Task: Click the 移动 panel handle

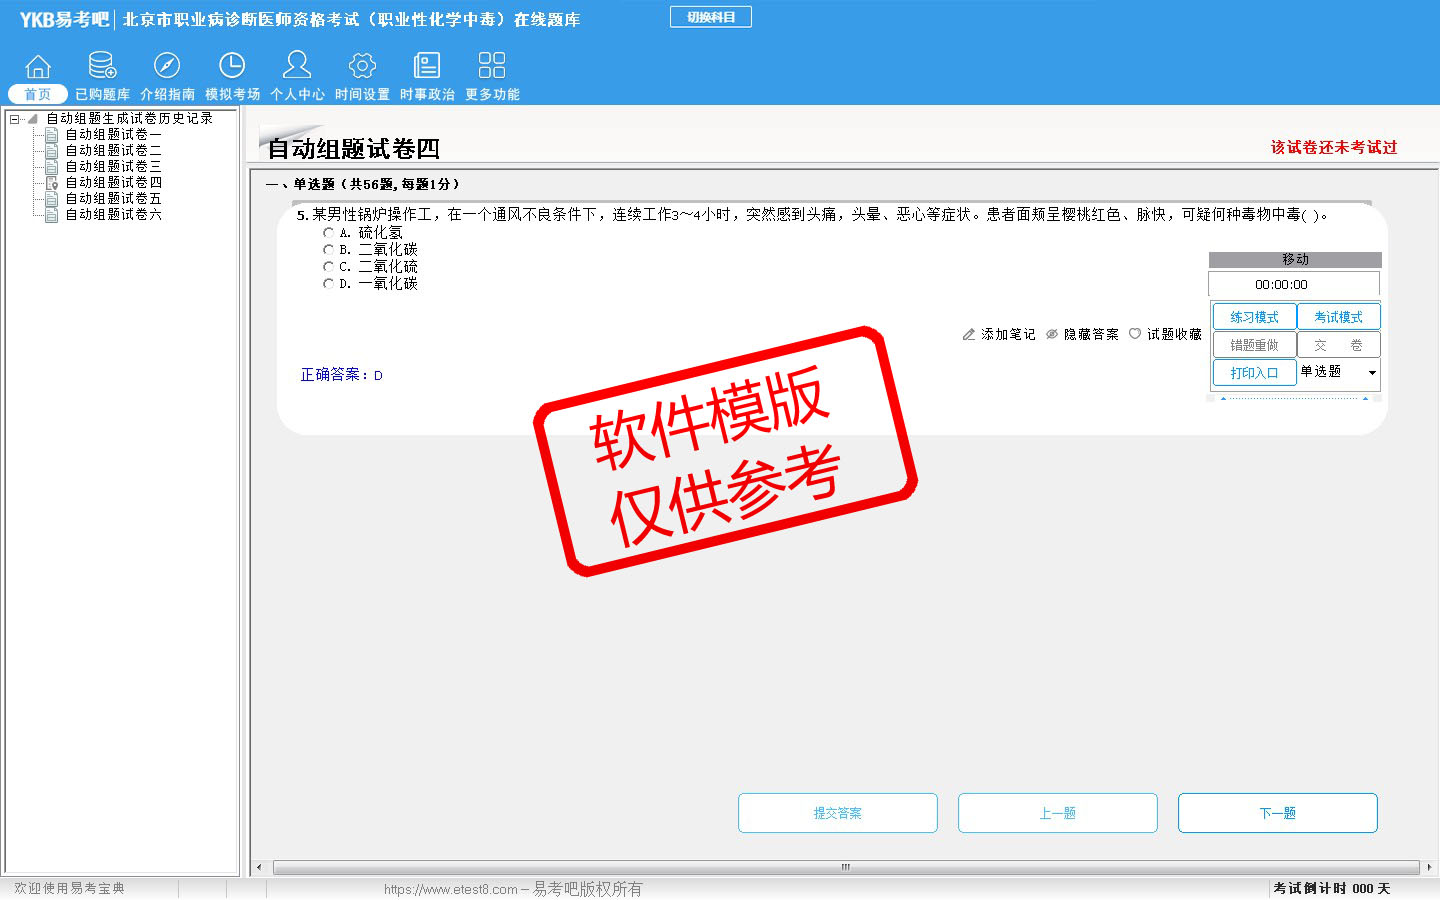Action: pyautogui.click(x=1295, y=259)
